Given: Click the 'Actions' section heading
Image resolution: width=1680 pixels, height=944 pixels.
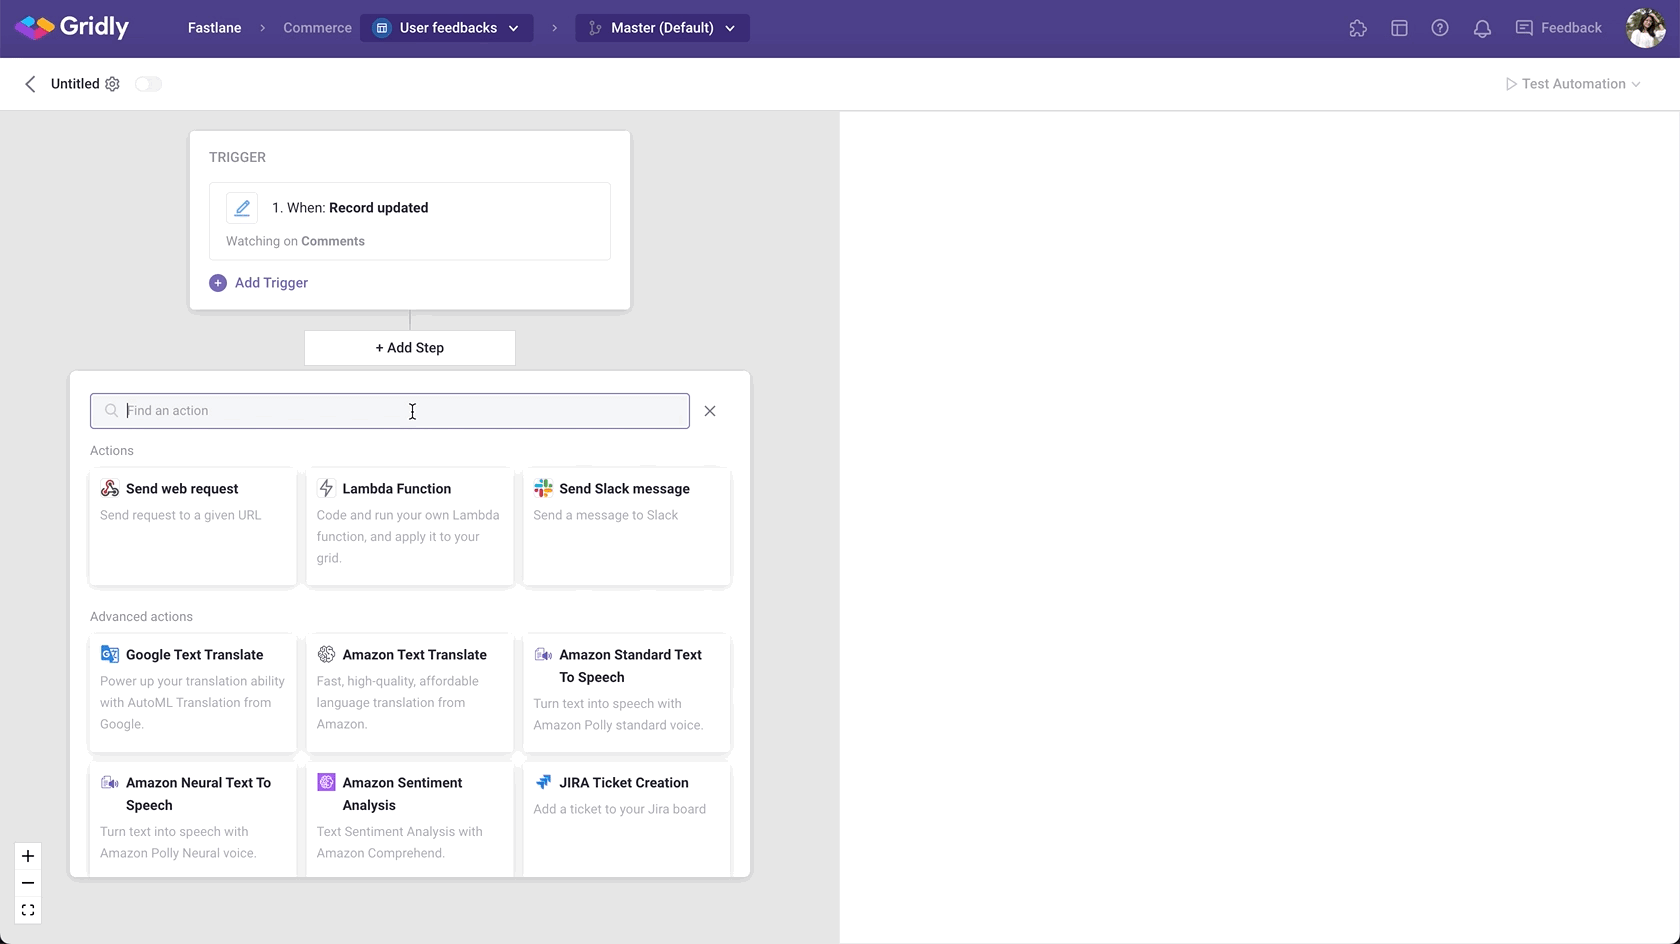Looking at the screenshot, I should [112, 451].
